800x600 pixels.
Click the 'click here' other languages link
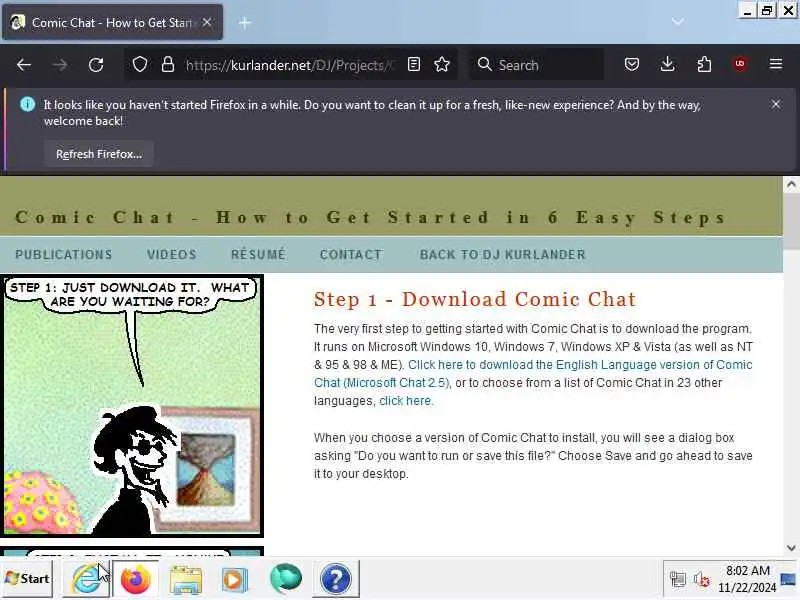405,401
